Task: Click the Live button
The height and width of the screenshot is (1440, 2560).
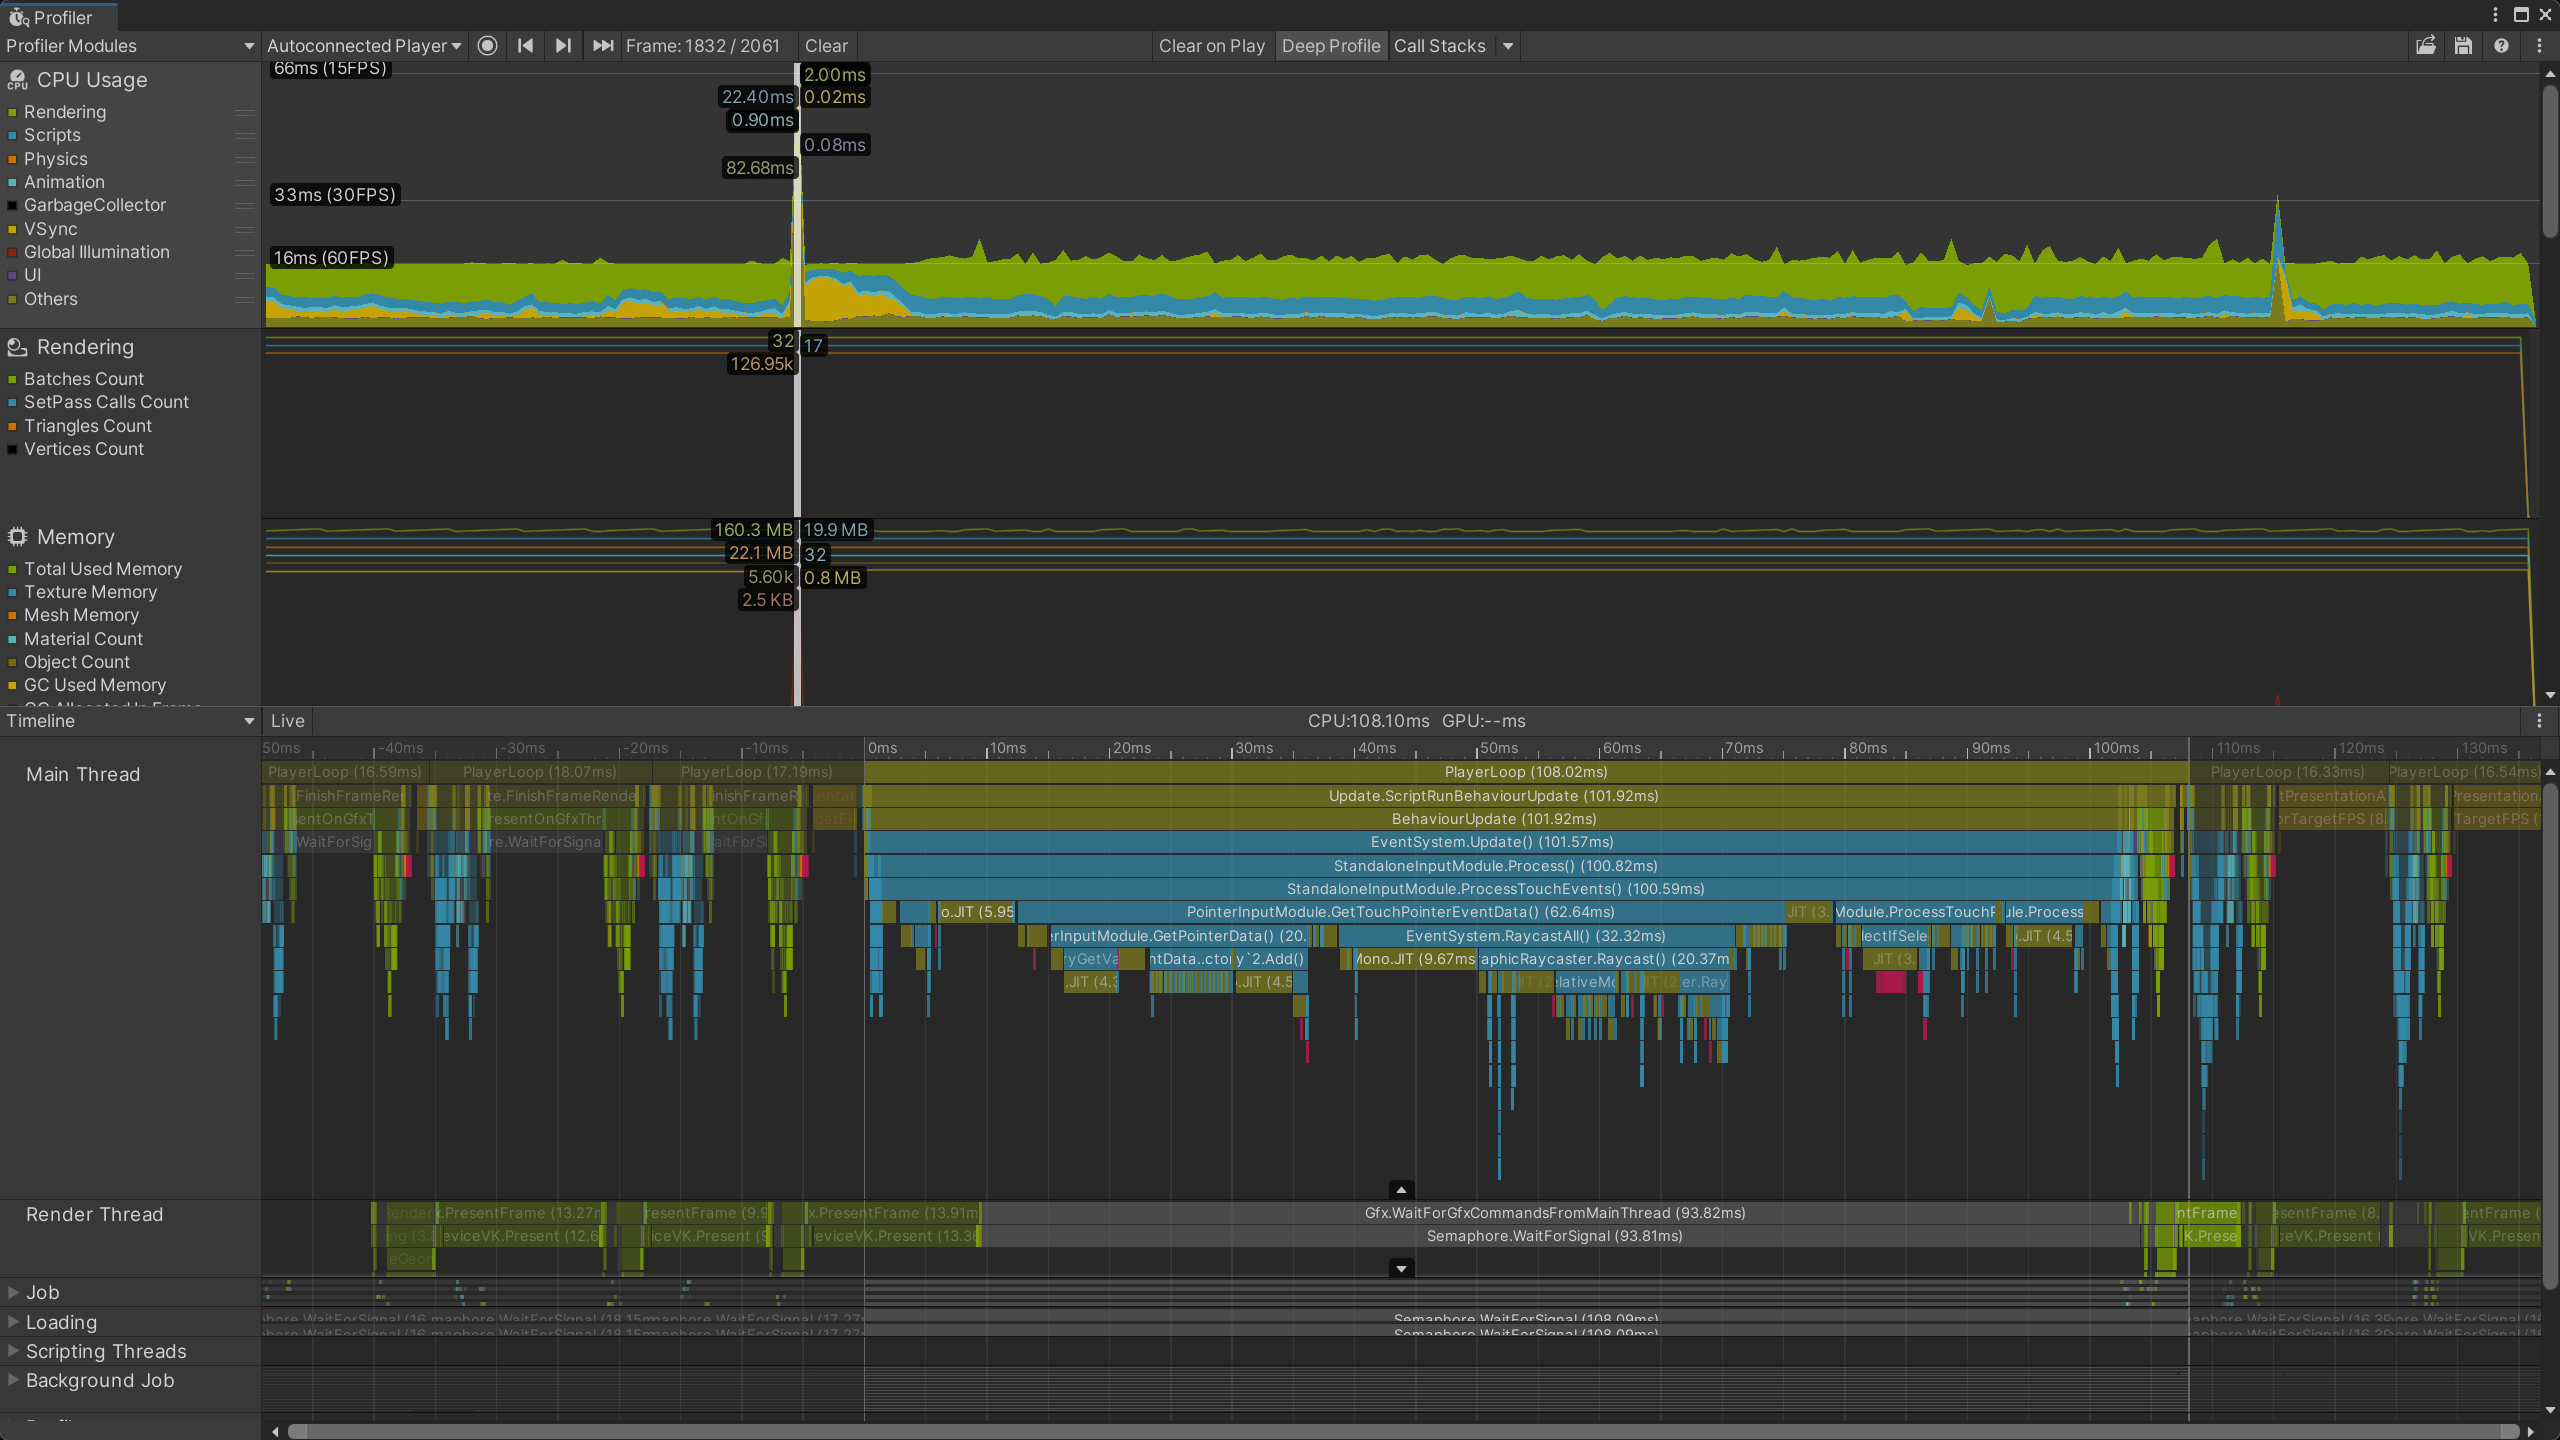Action: coord(287,721)
